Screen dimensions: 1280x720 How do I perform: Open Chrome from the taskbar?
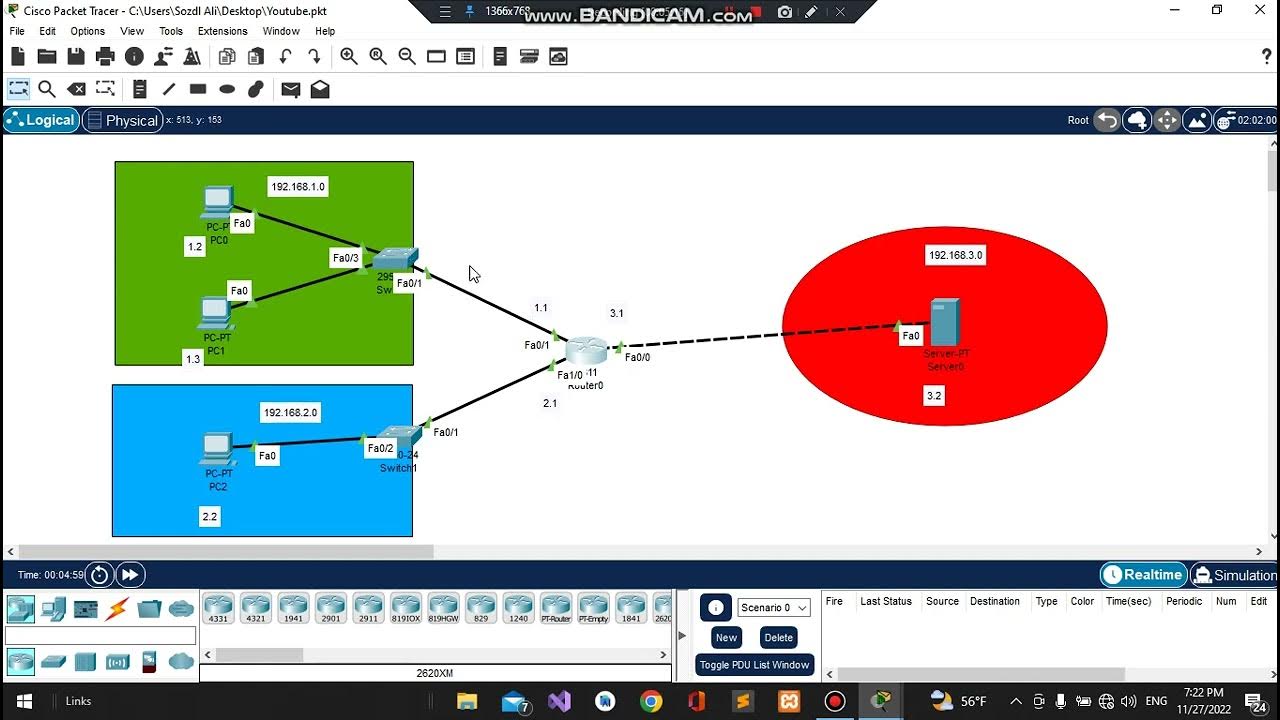coord(650,701)
